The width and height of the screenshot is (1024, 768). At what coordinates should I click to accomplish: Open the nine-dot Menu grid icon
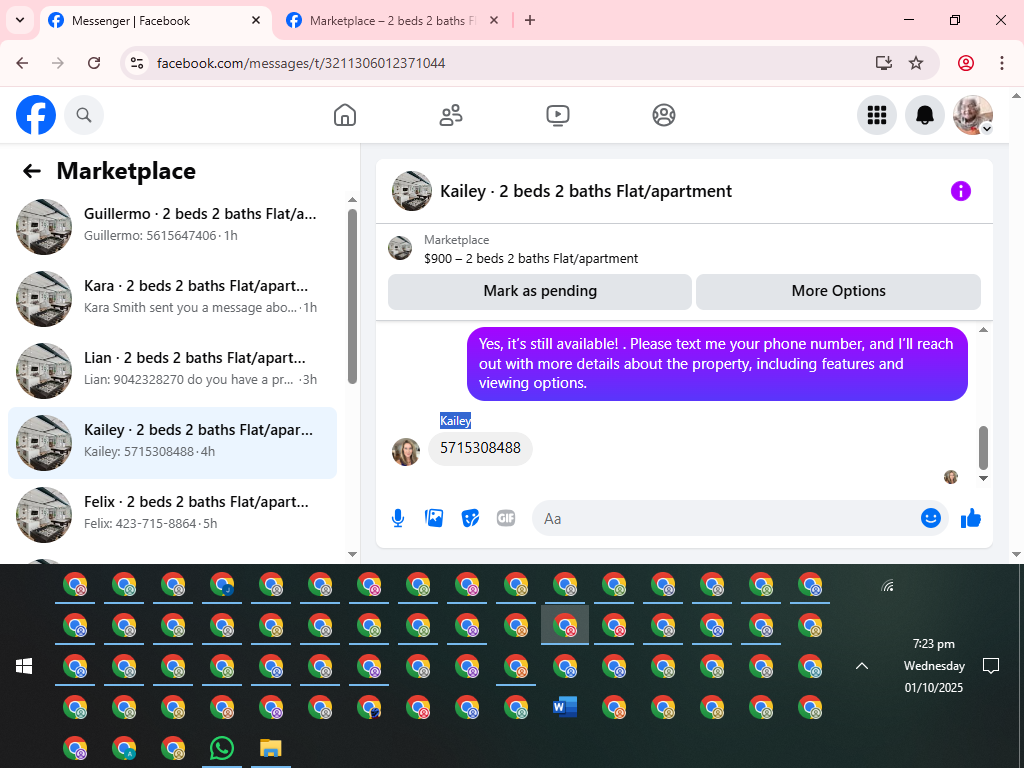[876, 115]
